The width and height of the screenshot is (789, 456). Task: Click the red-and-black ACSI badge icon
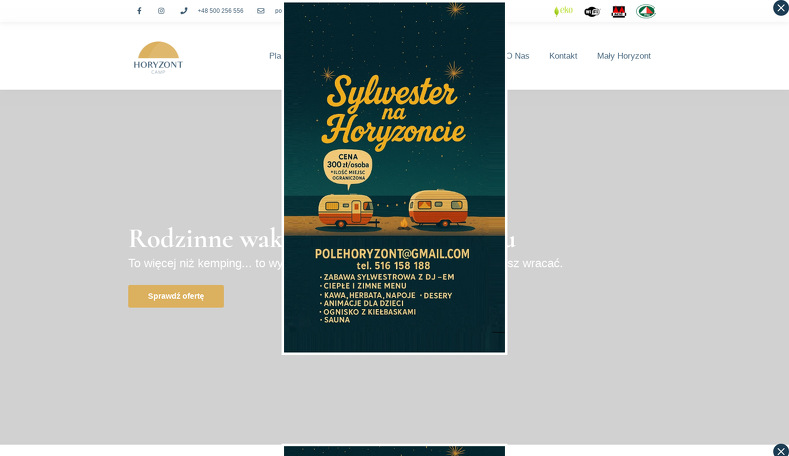coord(618,12)
